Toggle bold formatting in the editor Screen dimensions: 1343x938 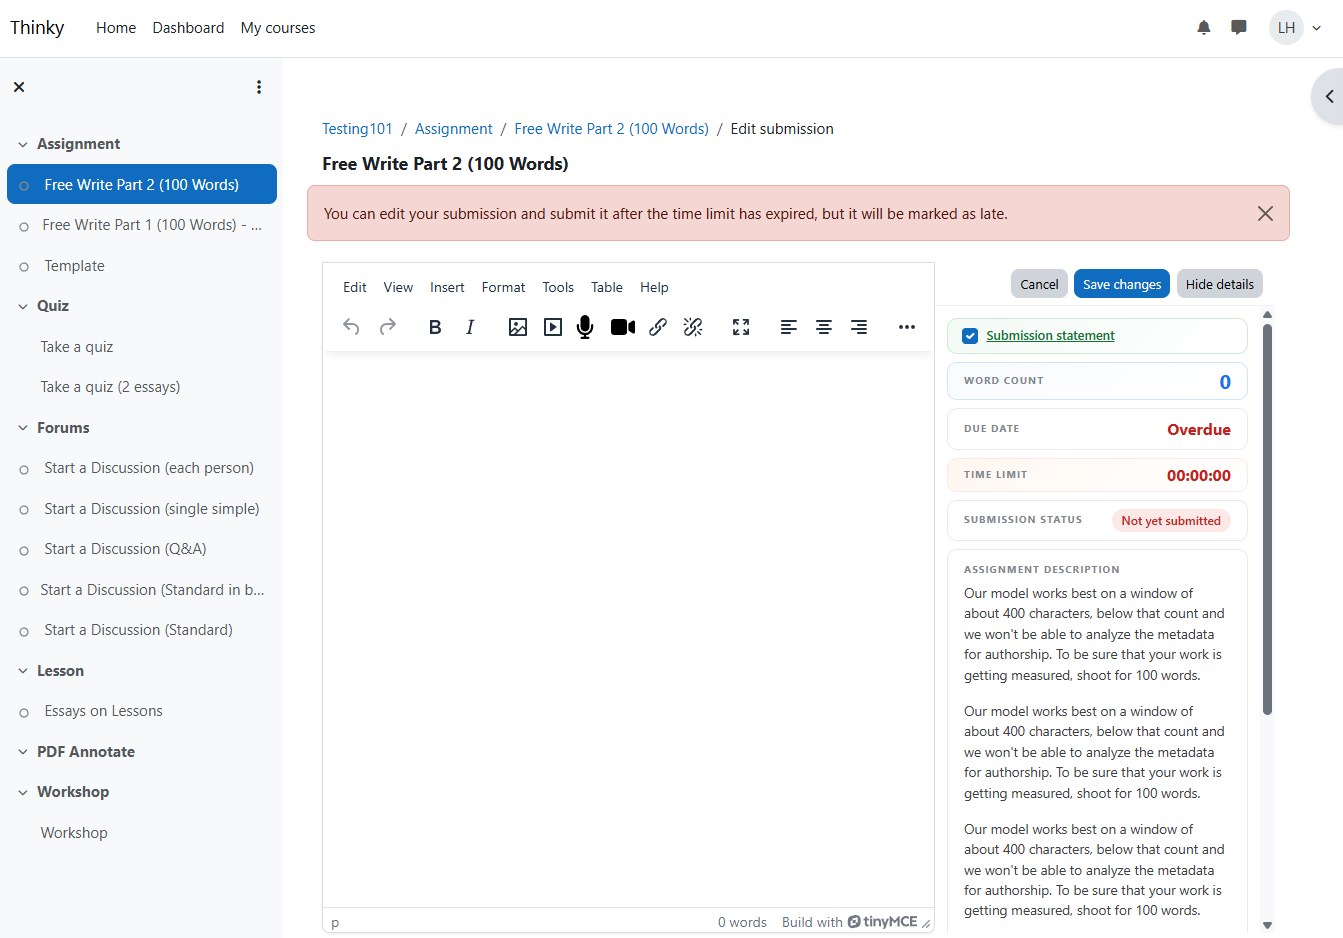[435, 327]
